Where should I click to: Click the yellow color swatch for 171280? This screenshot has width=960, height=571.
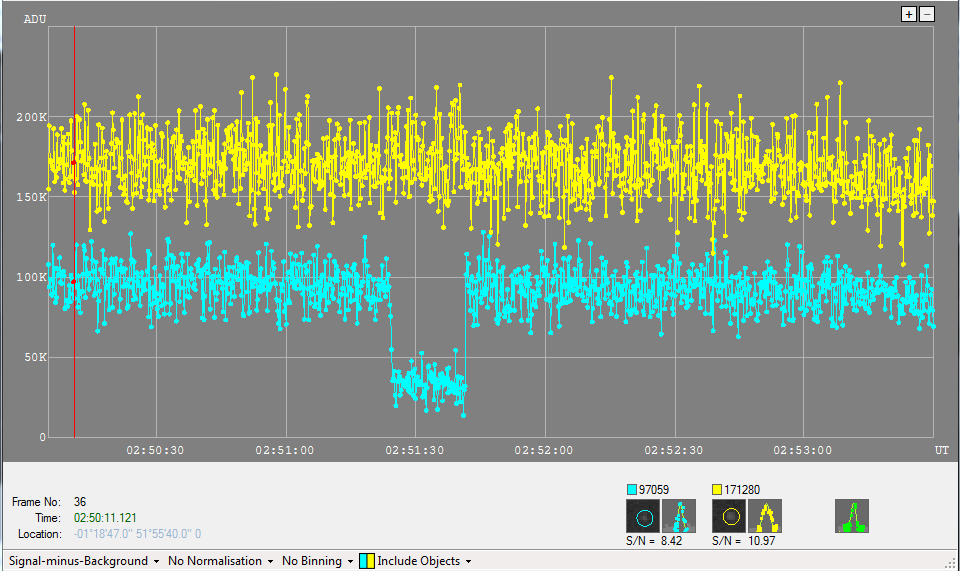[718, 490]
